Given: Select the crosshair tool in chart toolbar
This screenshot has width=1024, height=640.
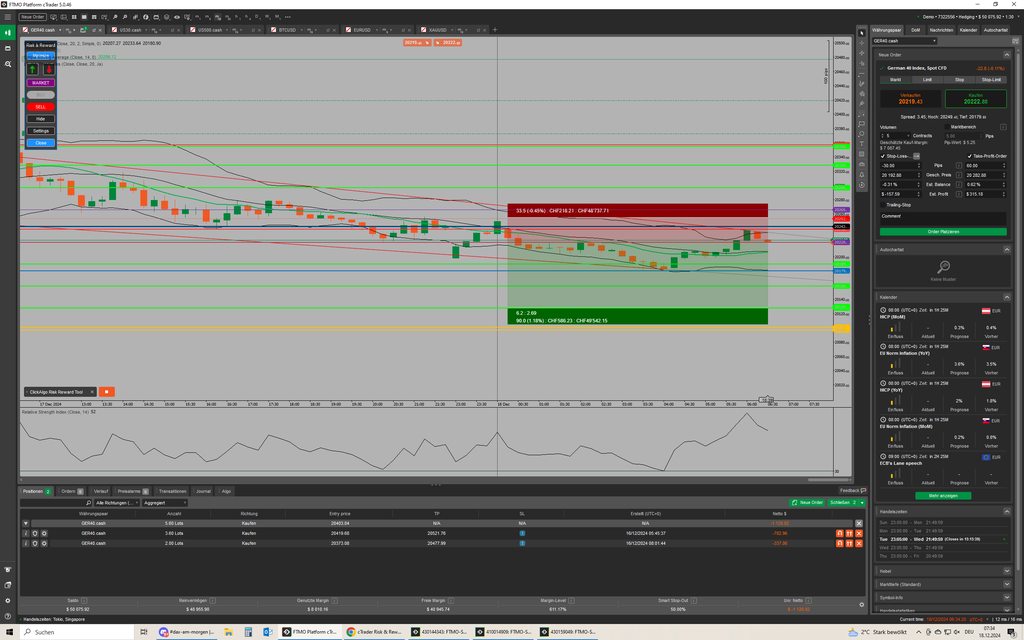Looking at the screenshot, I should (861, 43).
